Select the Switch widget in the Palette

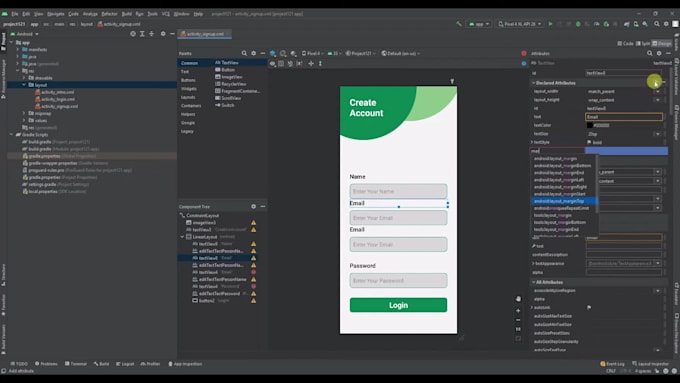pos(225,105)
